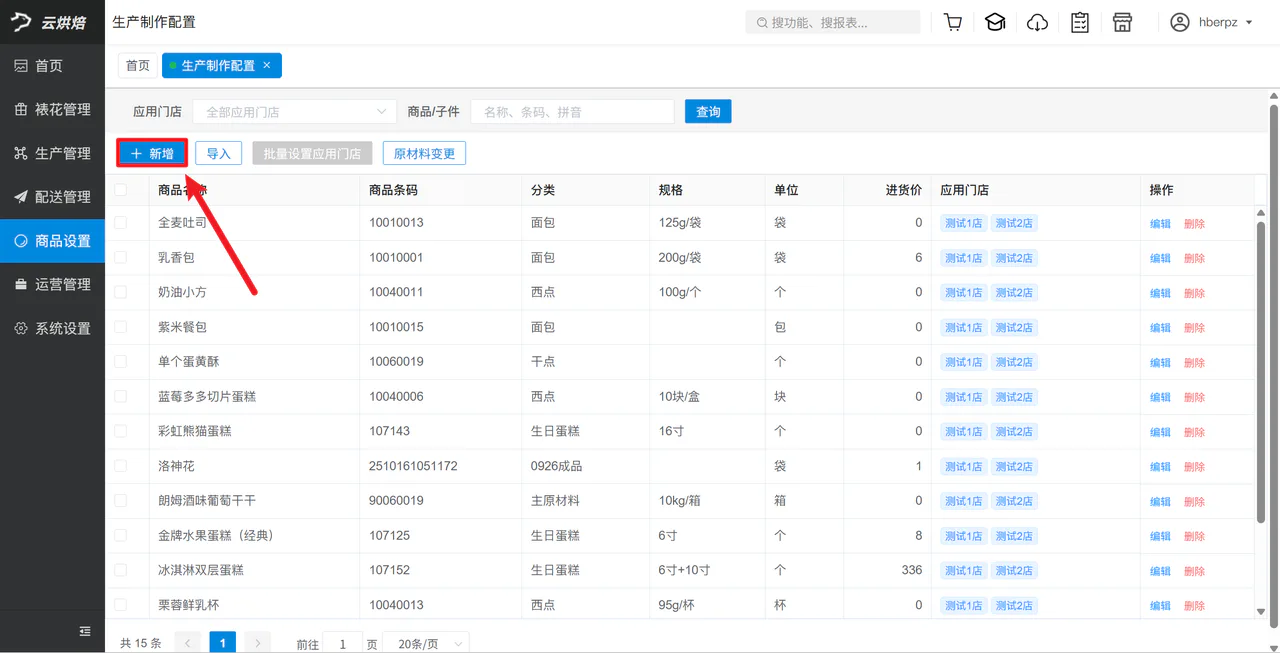Open the shopping cart icon
Image resolution: width=1280 pixels, height=653 pixels.
[953, 22]
